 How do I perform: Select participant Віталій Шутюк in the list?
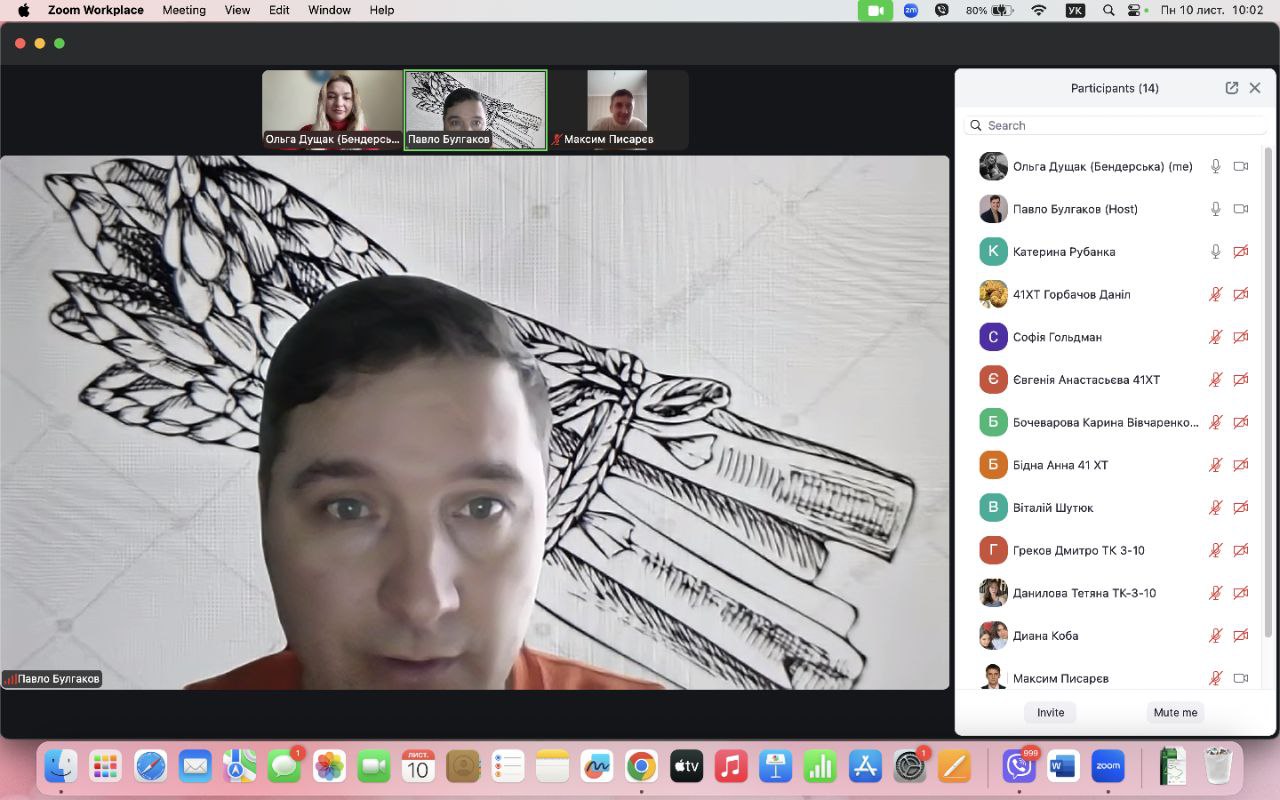(x=1113, y=508)
